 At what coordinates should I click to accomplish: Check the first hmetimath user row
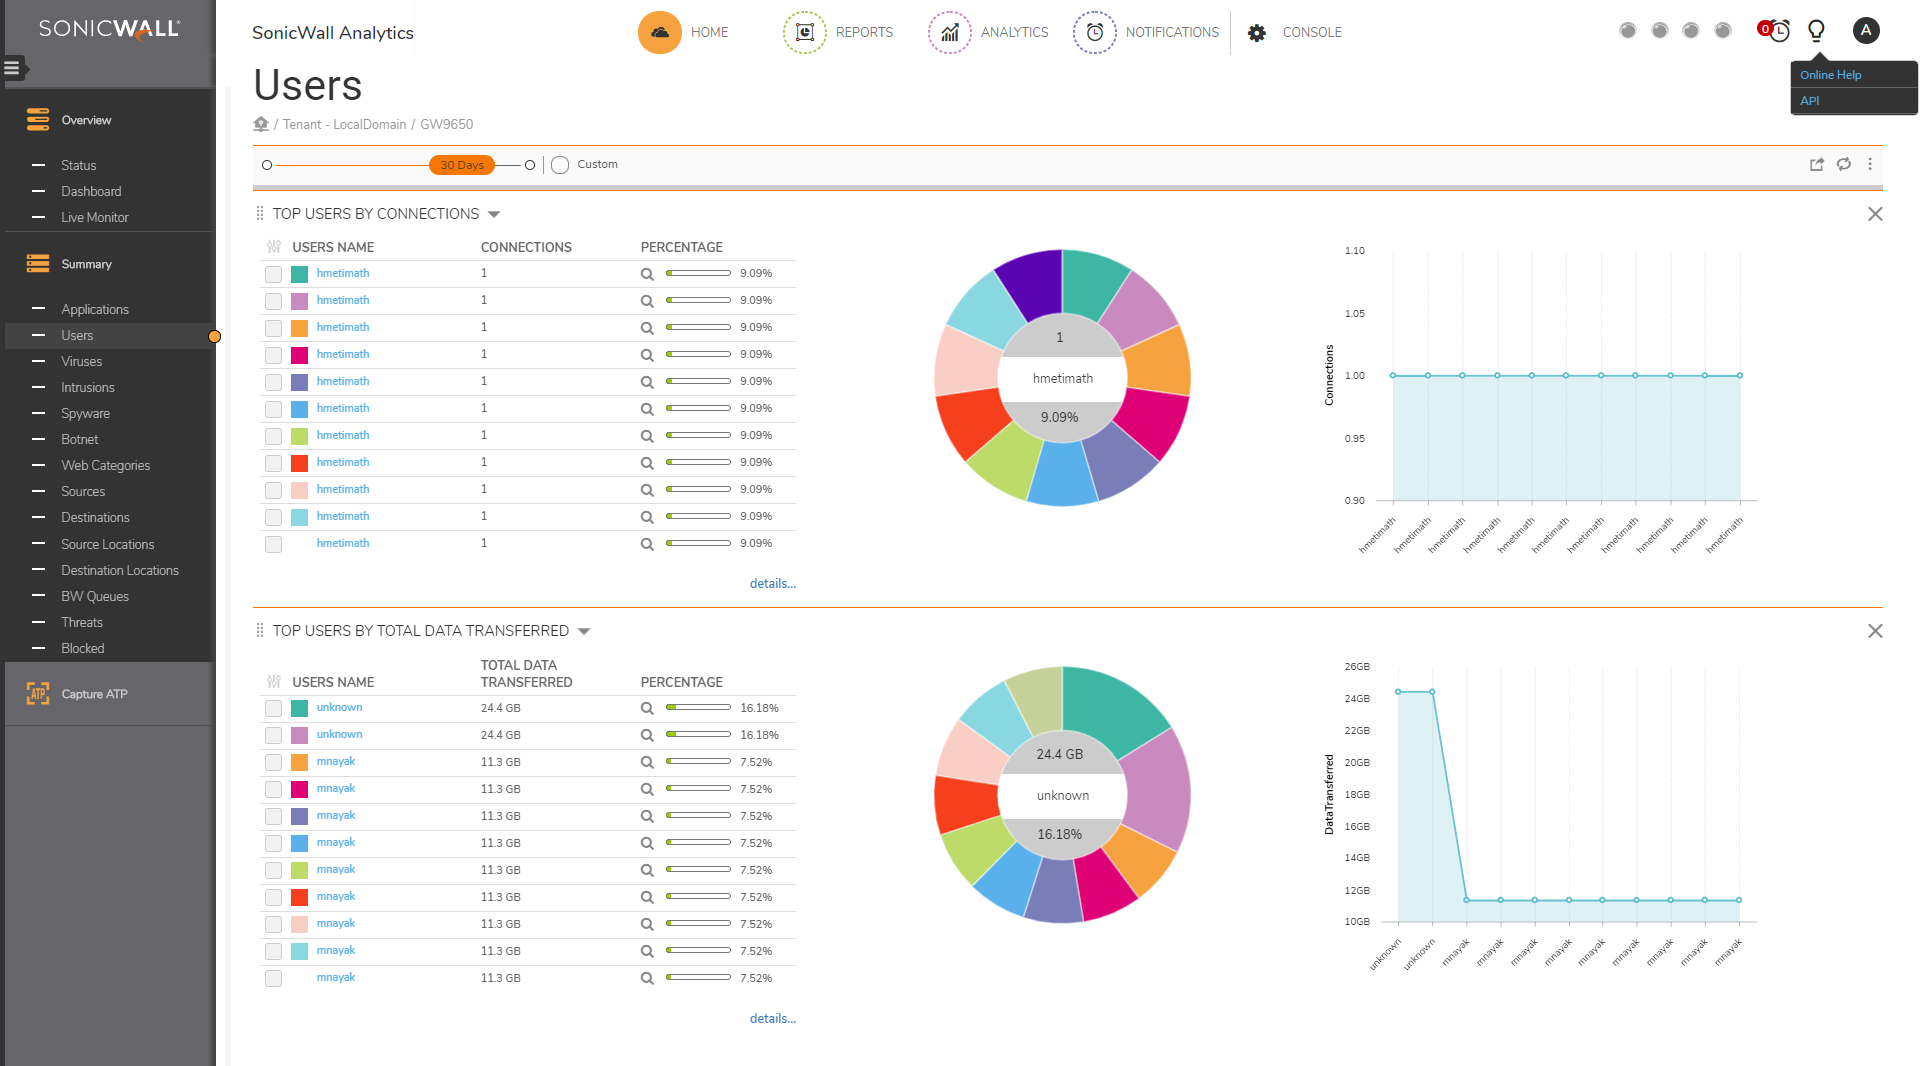[x=273, y=274]
